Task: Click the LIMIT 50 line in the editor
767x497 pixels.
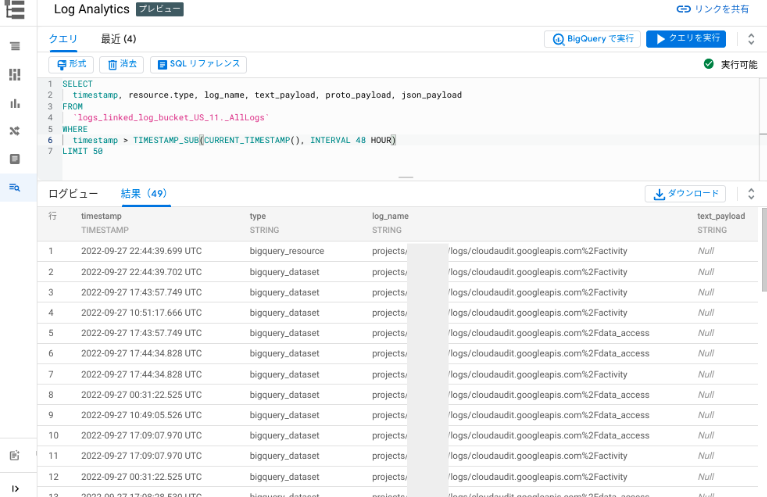Action: click(x=82, y=151)
